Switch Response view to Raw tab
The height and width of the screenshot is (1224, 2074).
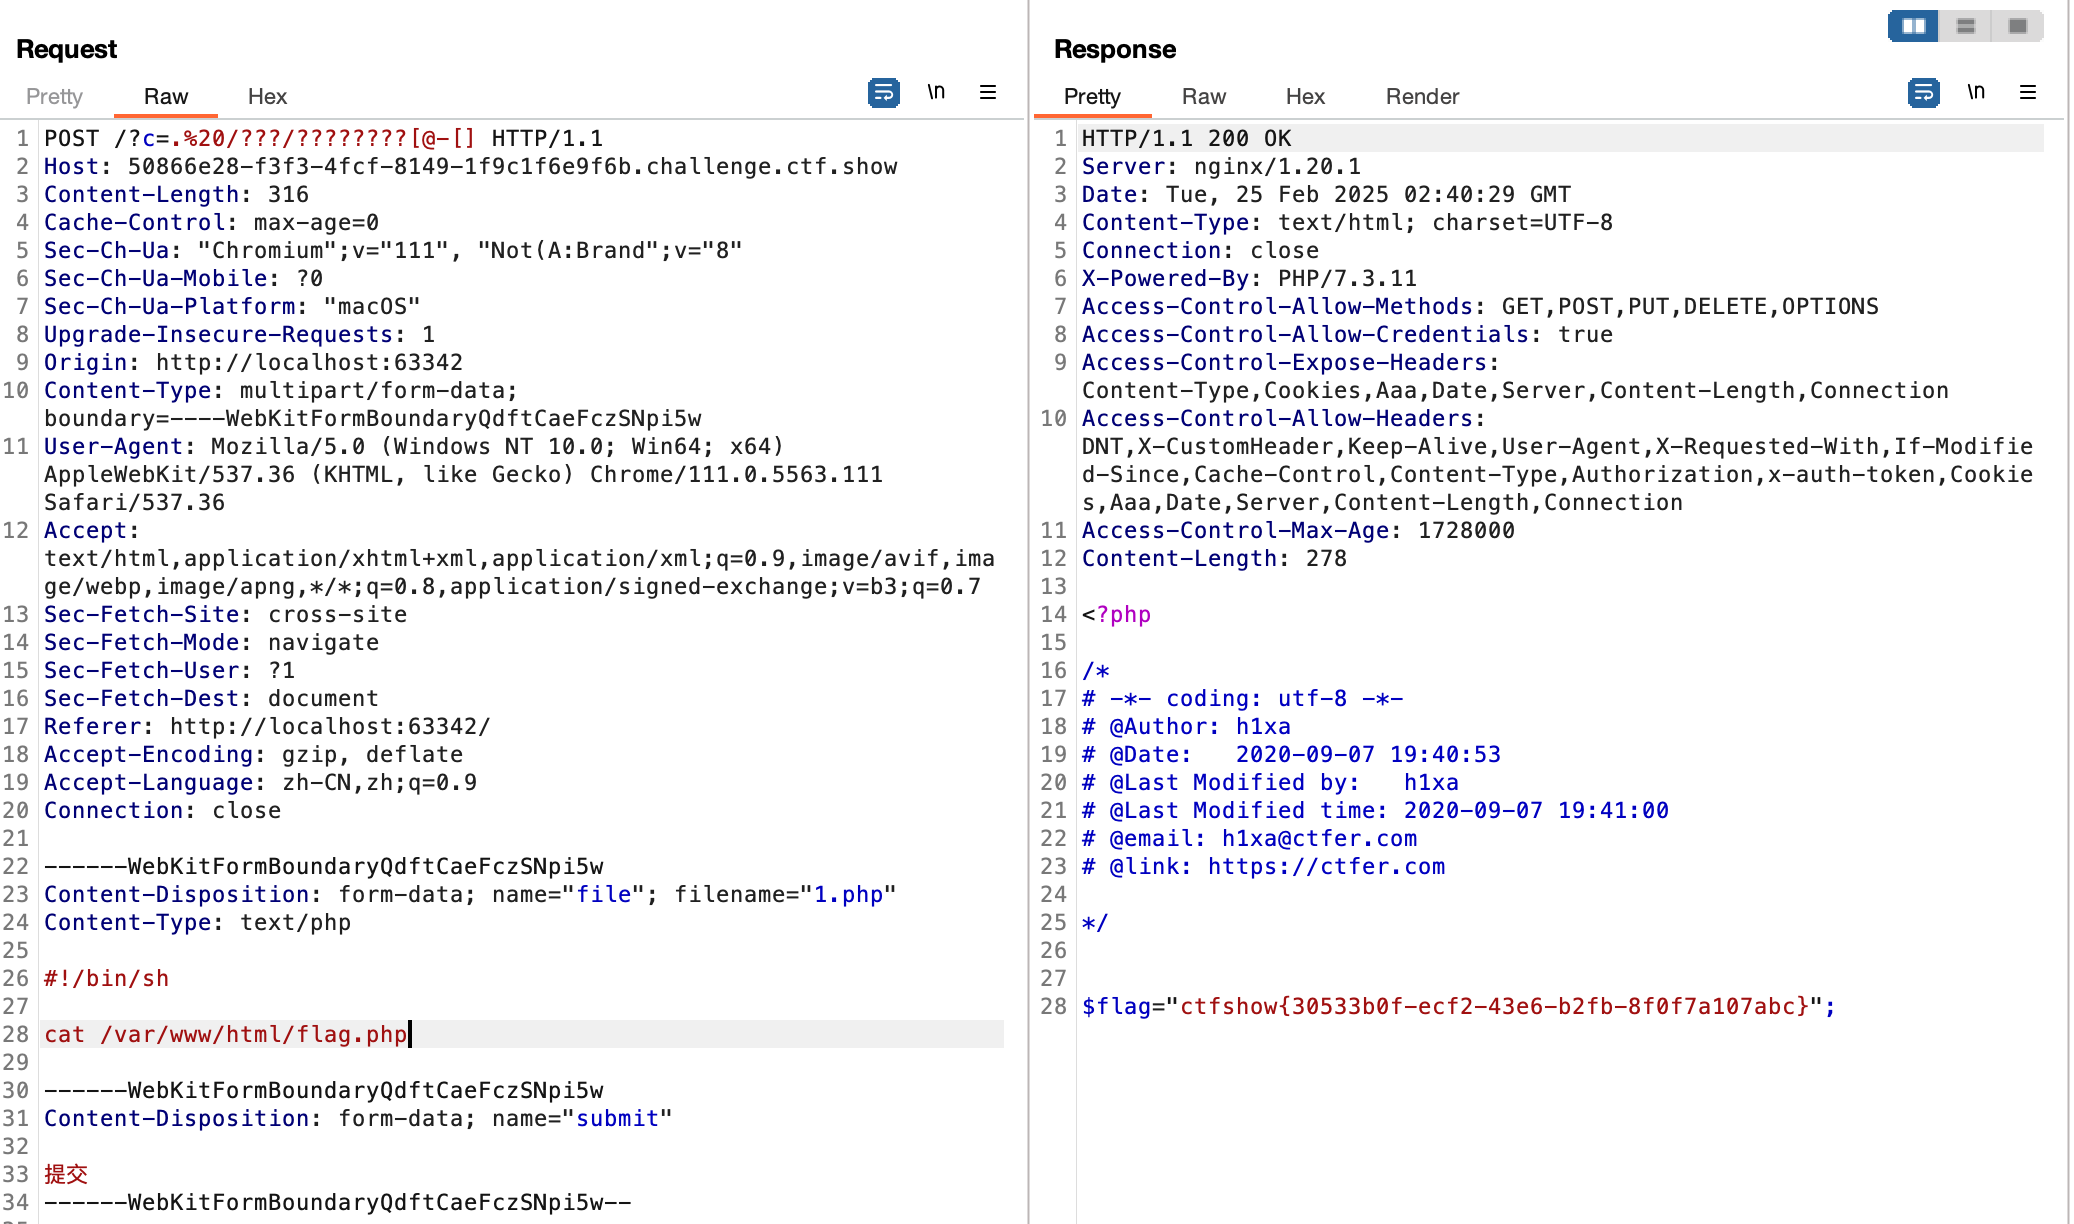tap(1204, 96)
